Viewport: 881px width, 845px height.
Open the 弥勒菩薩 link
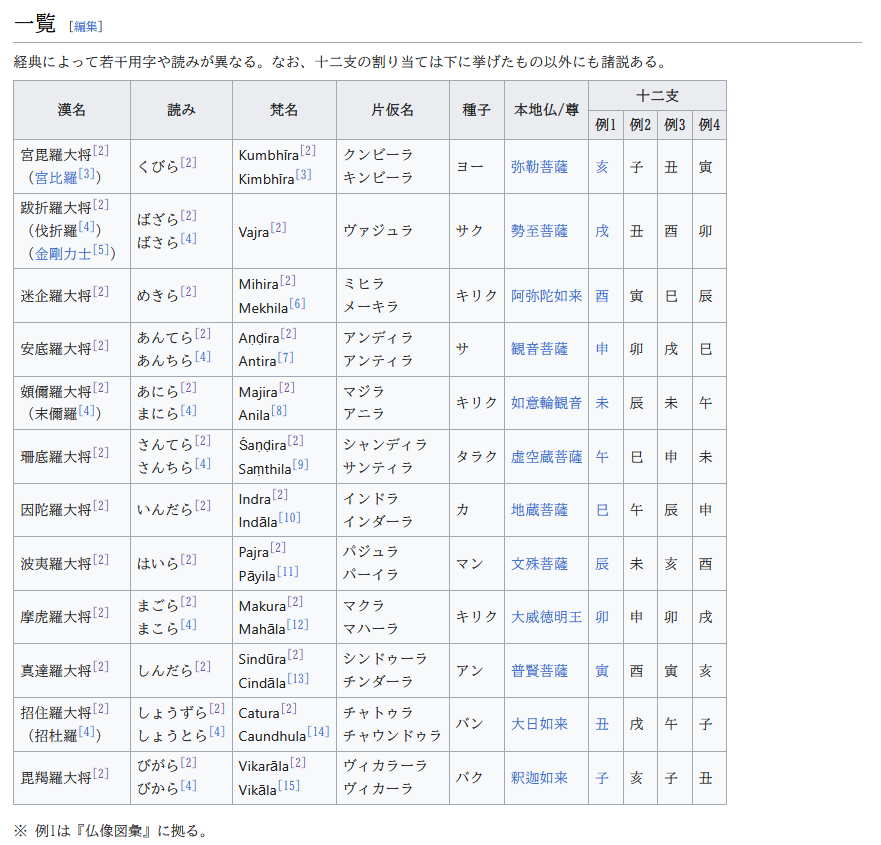[539, 167]
